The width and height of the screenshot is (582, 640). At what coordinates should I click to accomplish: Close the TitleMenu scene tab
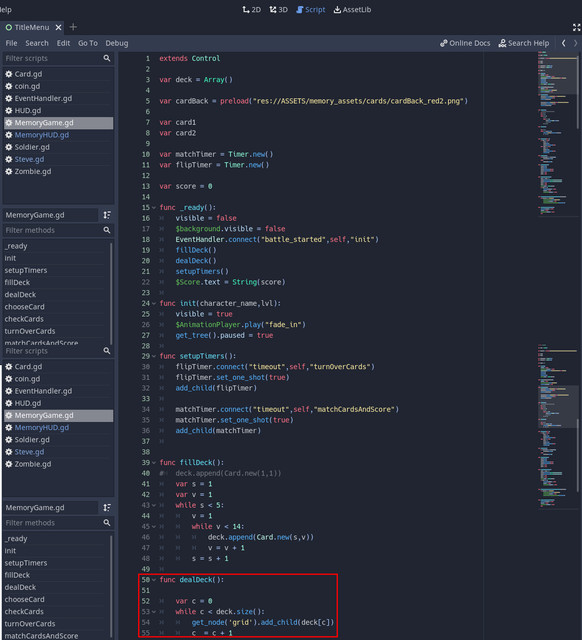click(58, 27)
